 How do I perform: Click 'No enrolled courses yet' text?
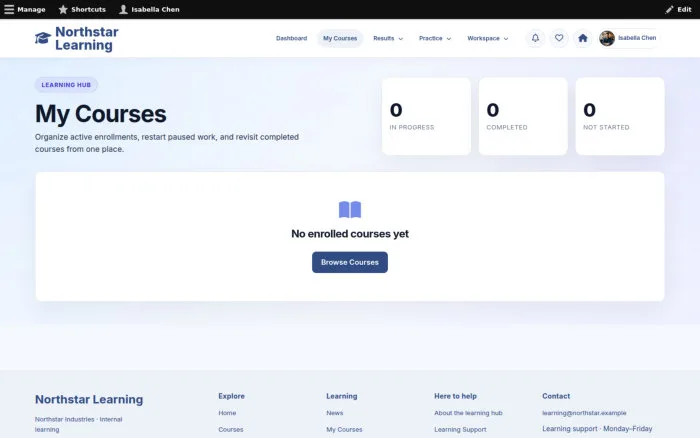pyautogui.click(x=350, y=234)
